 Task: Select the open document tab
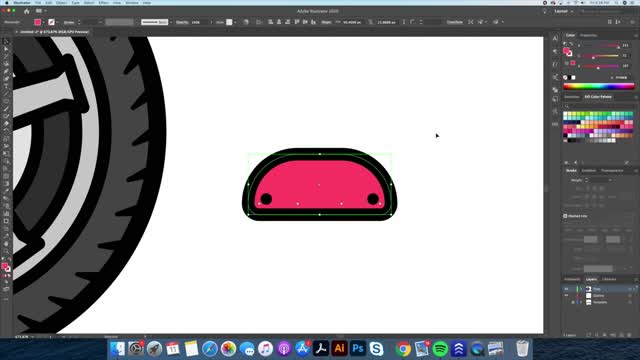click(x=54, y=32)
